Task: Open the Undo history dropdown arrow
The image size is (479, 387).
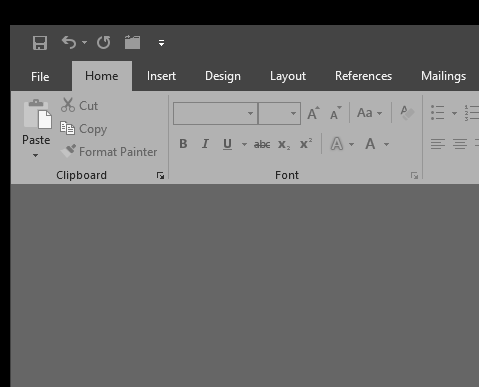Action: click(x=84, y=42)
